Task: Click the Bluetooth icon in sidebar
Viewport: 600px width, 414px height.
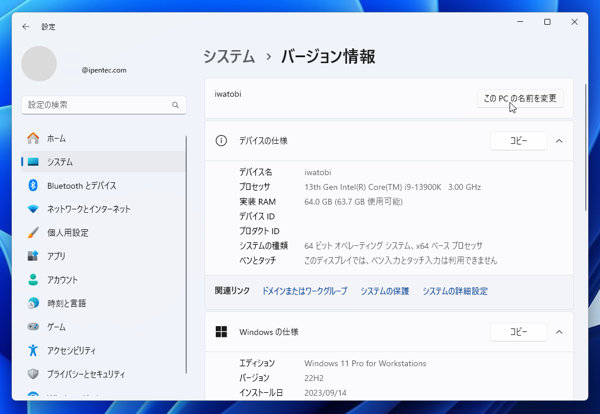Action: point(33,186)
